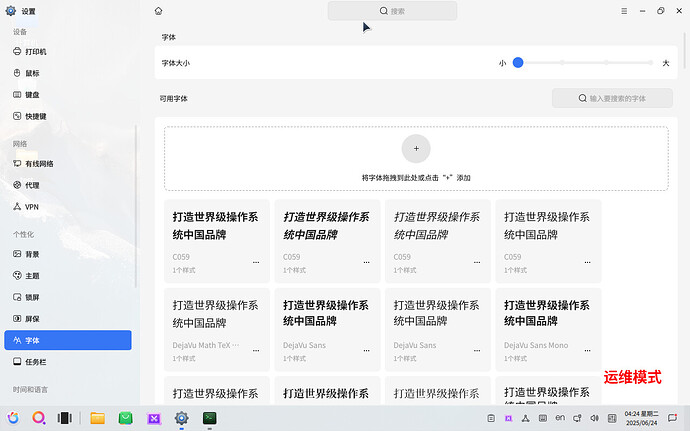Click the round plus button to add fonts
This screenshot has height=431, width=690.
(416, 148)
